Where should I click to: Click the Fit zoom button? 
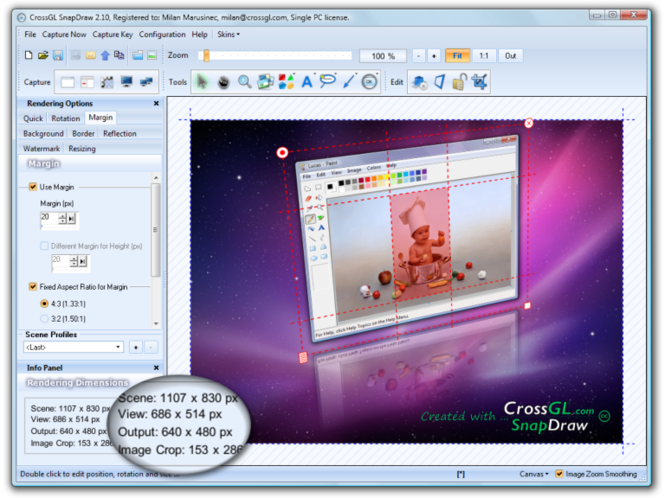tap(457, 56)
